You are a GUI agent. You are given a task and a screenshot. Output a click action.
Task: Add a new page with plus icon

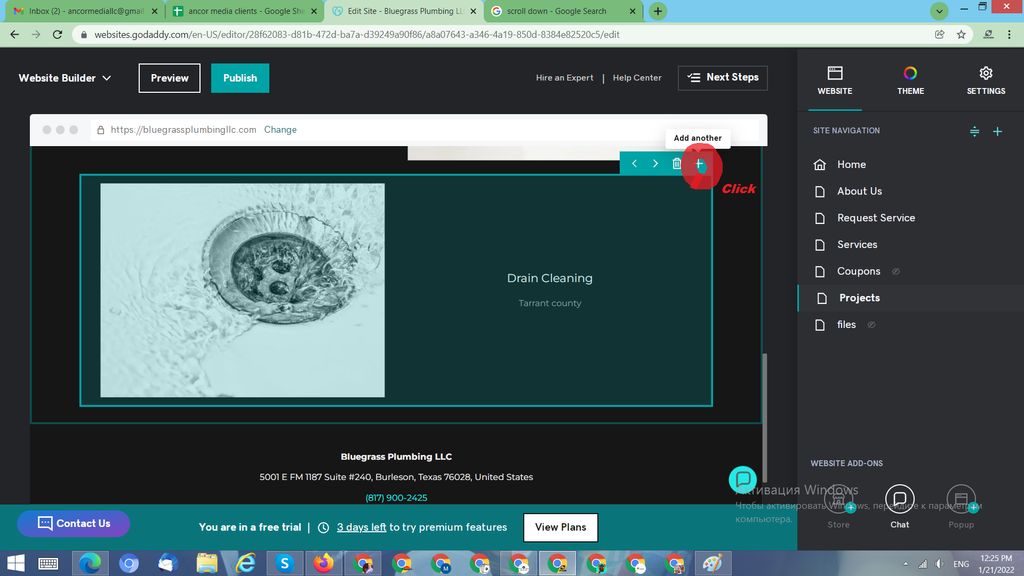tap(997, 131)
